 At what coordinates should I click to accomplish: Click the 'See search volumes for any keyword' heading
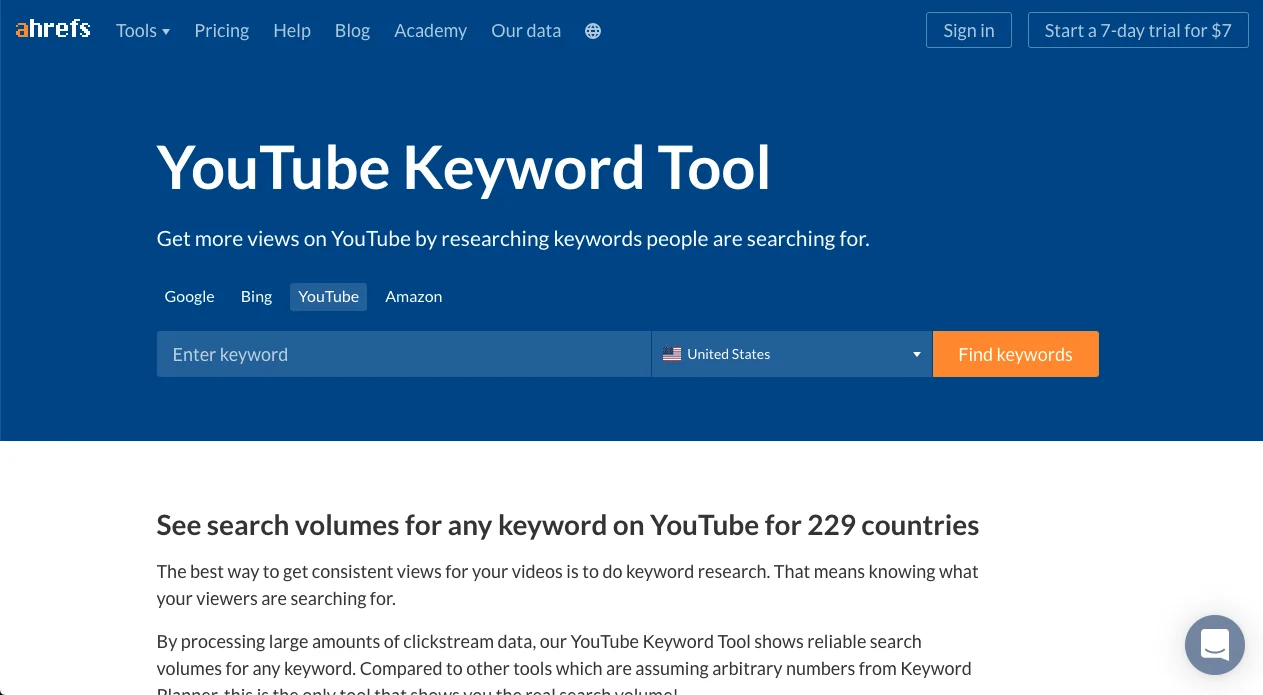click(568, 525)
